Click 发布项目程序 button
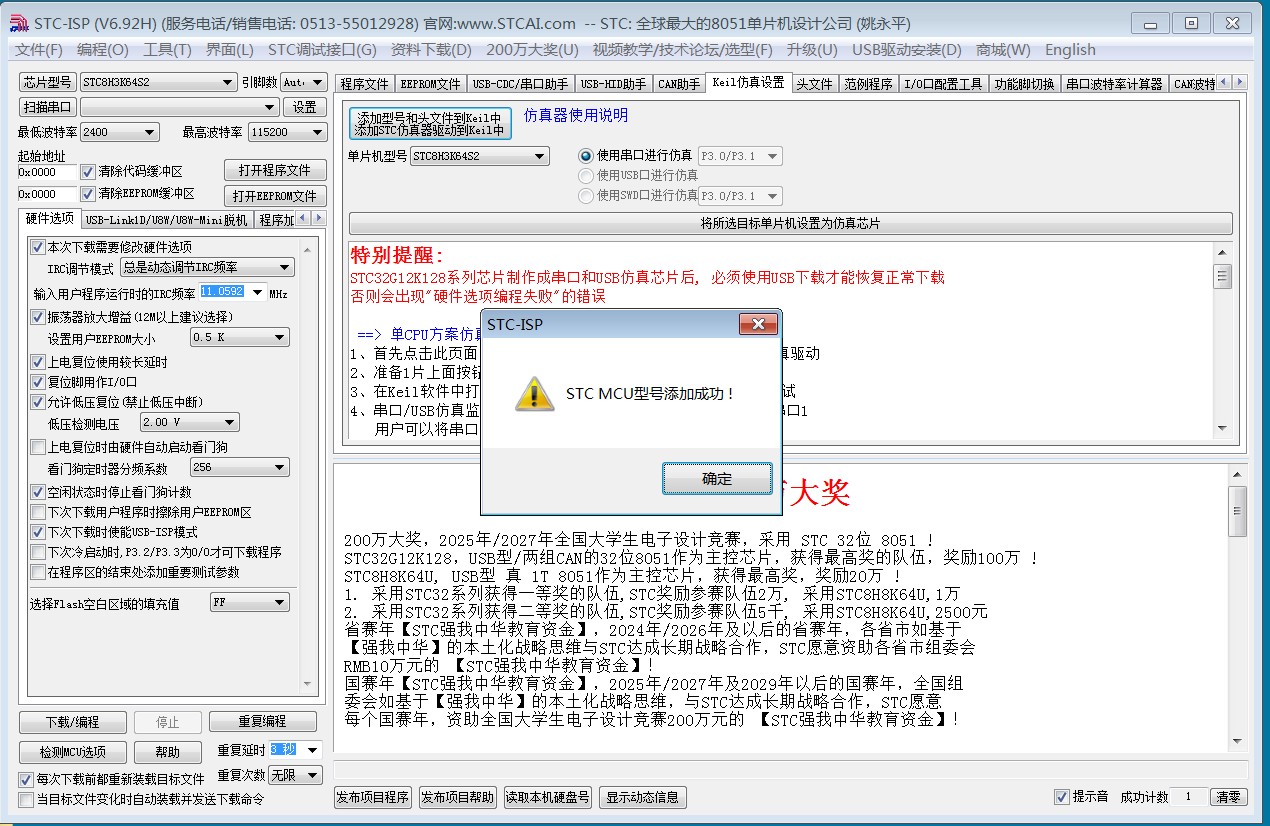1270x826 pixels. point(373,797)
